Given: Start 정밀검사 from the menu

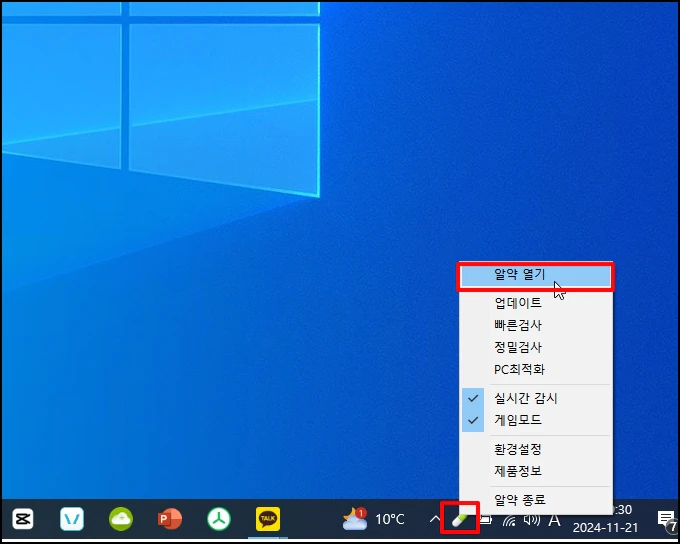Looking at the screenshot, I should tap(536, 347).
